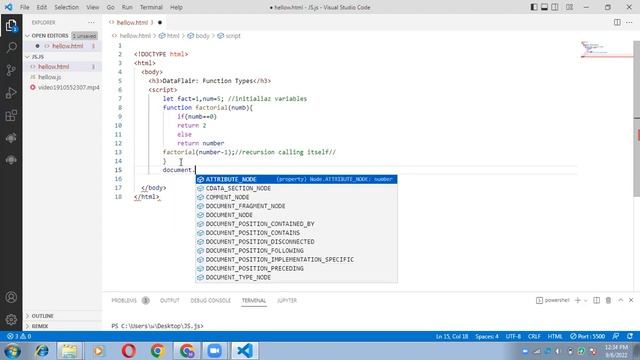The width and height of the screenshot is (640, 360).
Task: Split the terminal panel
Action: [597, 300]
